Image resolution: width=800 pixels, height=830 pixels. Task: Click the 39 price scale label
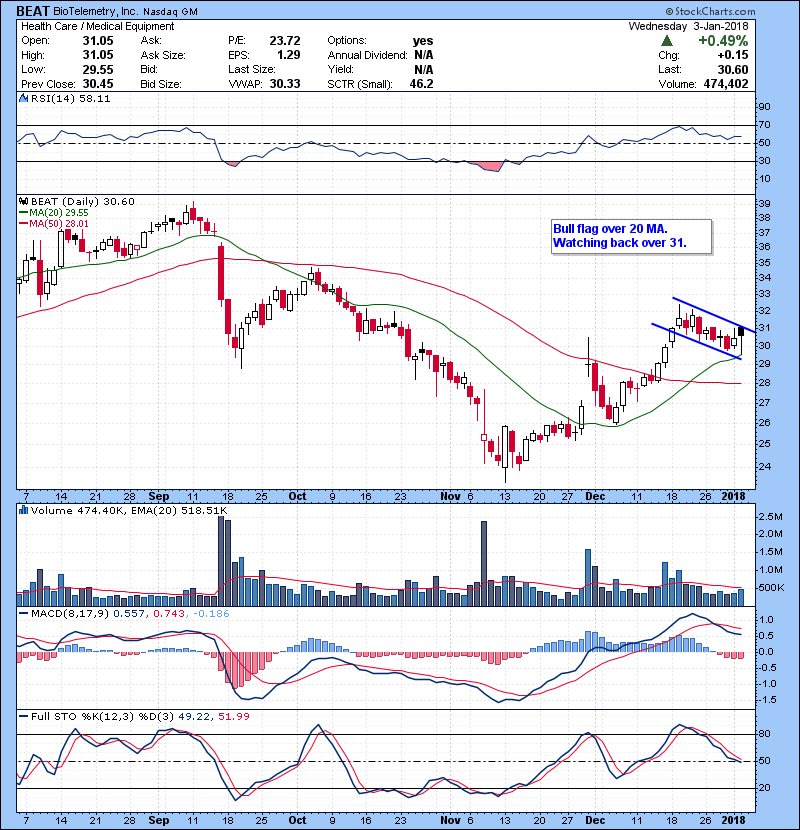[764, 204]
